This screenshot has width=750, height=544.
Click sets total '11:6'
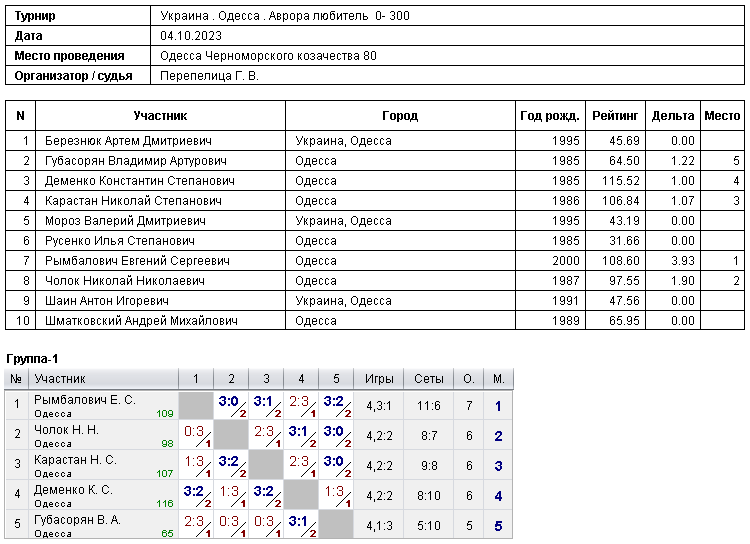[429, 406]
